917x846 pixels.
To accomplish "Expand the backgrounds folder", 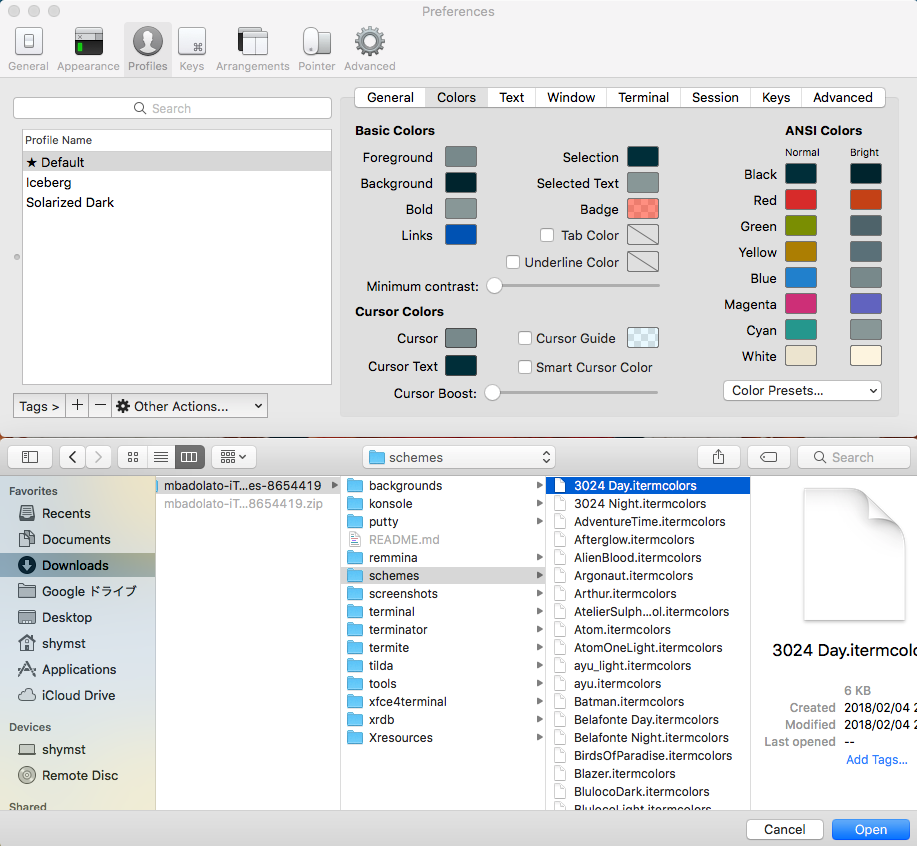I will pyautogui.click(x=539, y=485).
